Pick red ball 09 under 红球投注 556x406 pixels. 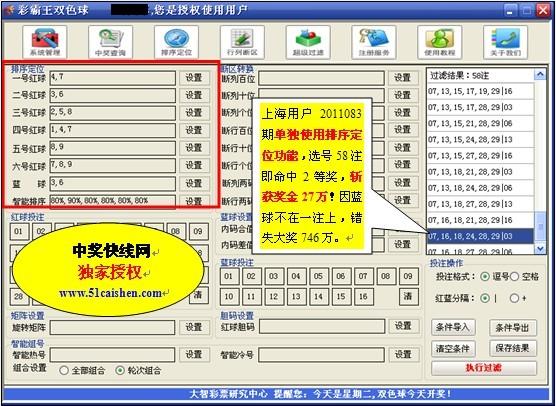pos(198,232)
